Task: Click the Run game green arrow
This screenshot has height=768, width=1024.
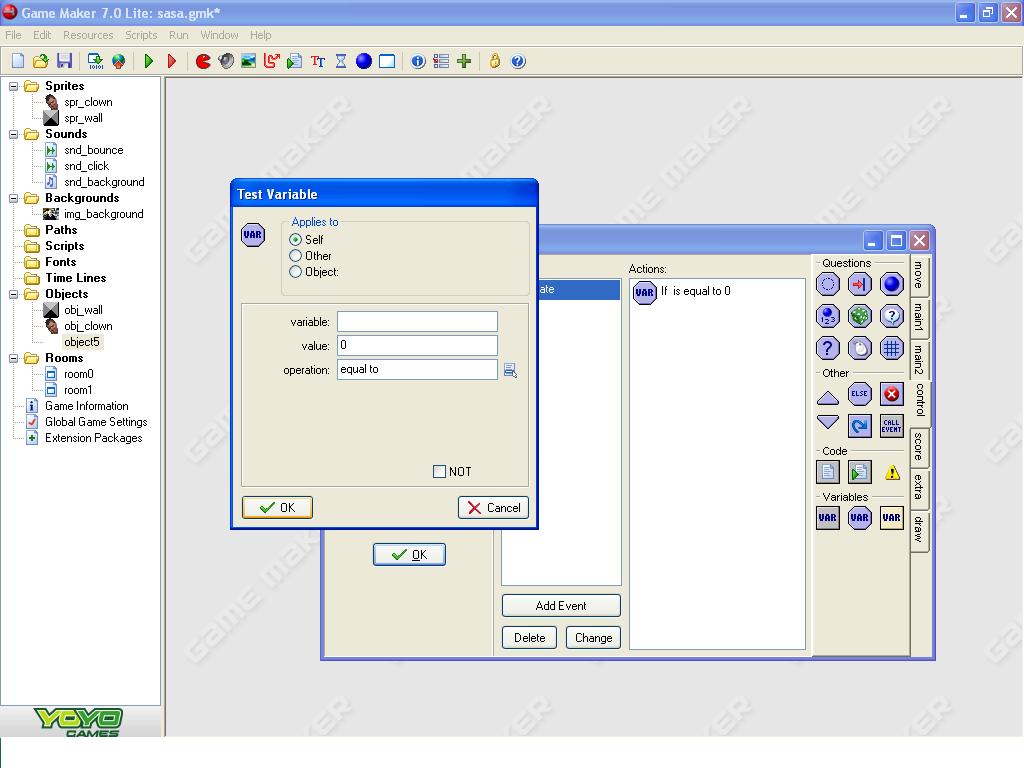Action: click(149, 61)
